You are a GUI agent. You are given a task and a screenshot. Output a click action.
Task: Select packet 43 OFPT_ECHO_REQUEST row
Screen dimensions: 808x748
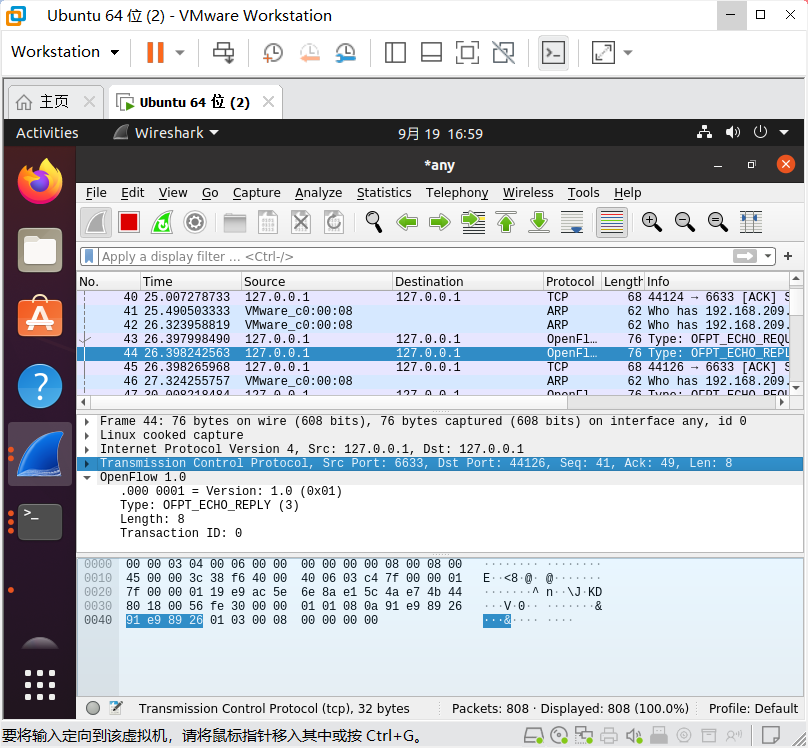point(433,339)
